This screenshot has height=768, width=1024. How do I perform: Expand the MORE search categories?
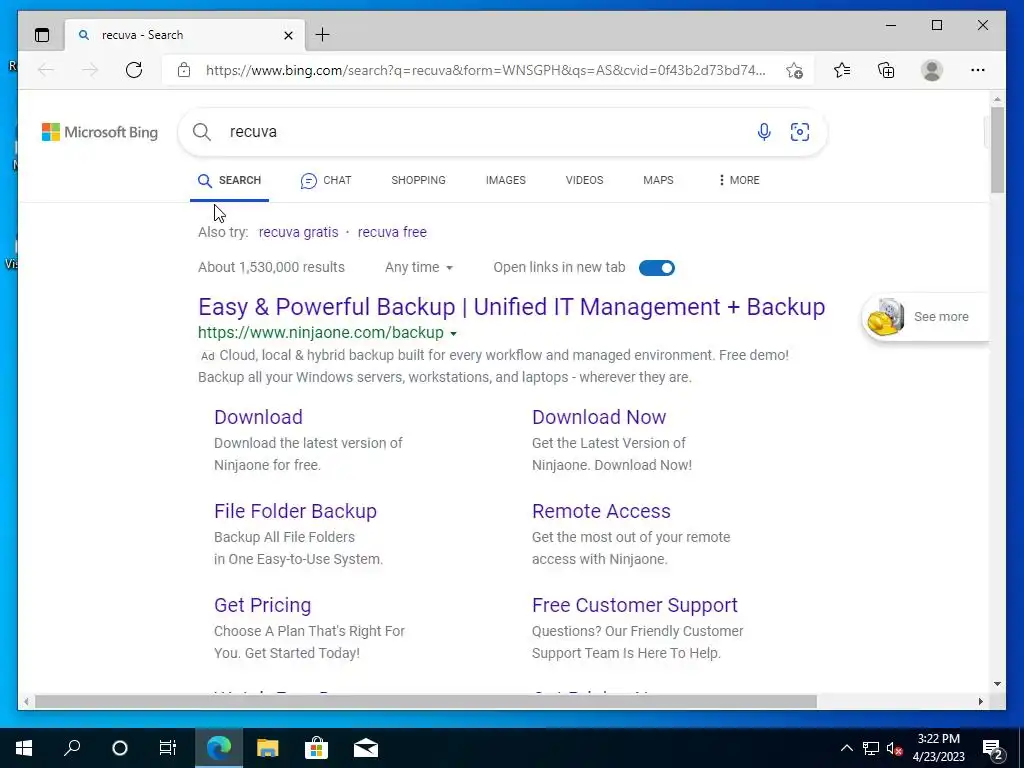(x=739, y=180)
